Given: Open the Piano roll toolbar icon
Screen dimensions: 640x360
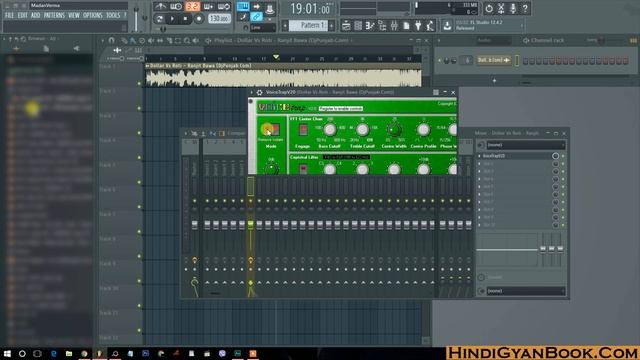Looking at the screenshot, I should tap(370, 26).
